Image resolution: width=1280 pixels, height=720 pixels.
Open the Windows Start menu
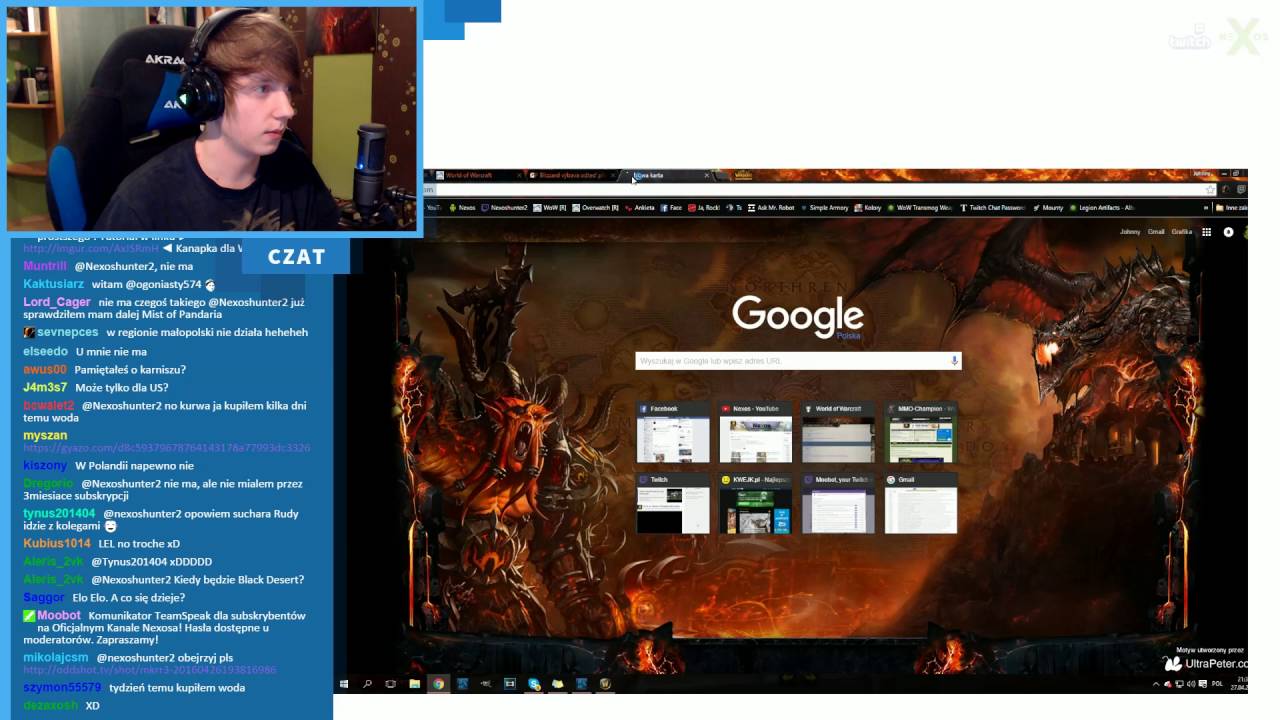[x=344, y=684]
